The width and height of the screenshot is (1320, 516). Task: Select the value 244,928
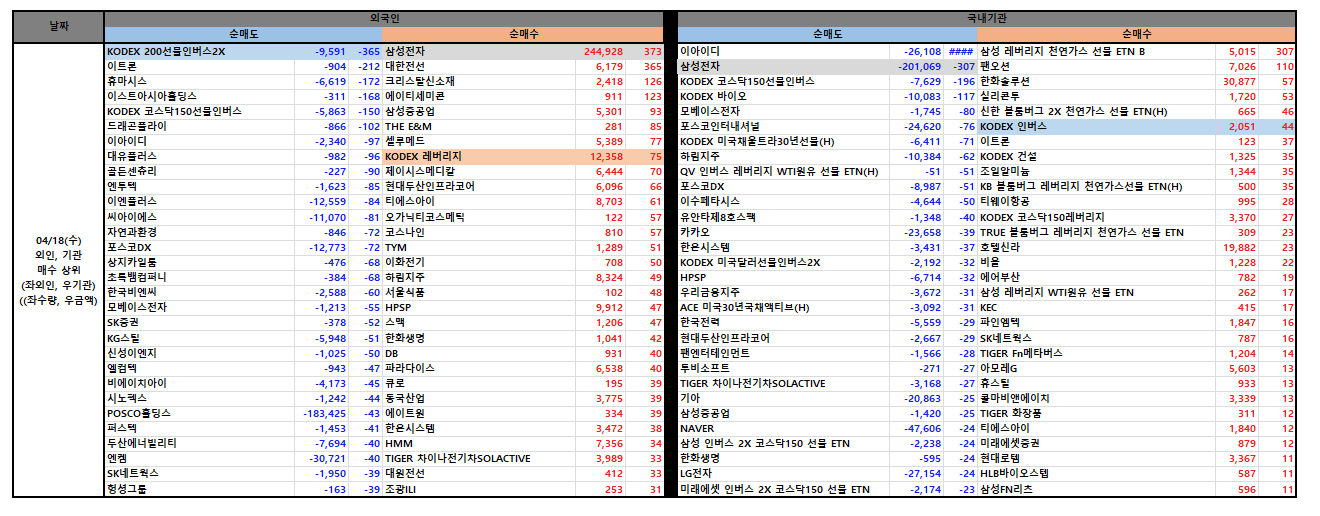click(601, 51)
